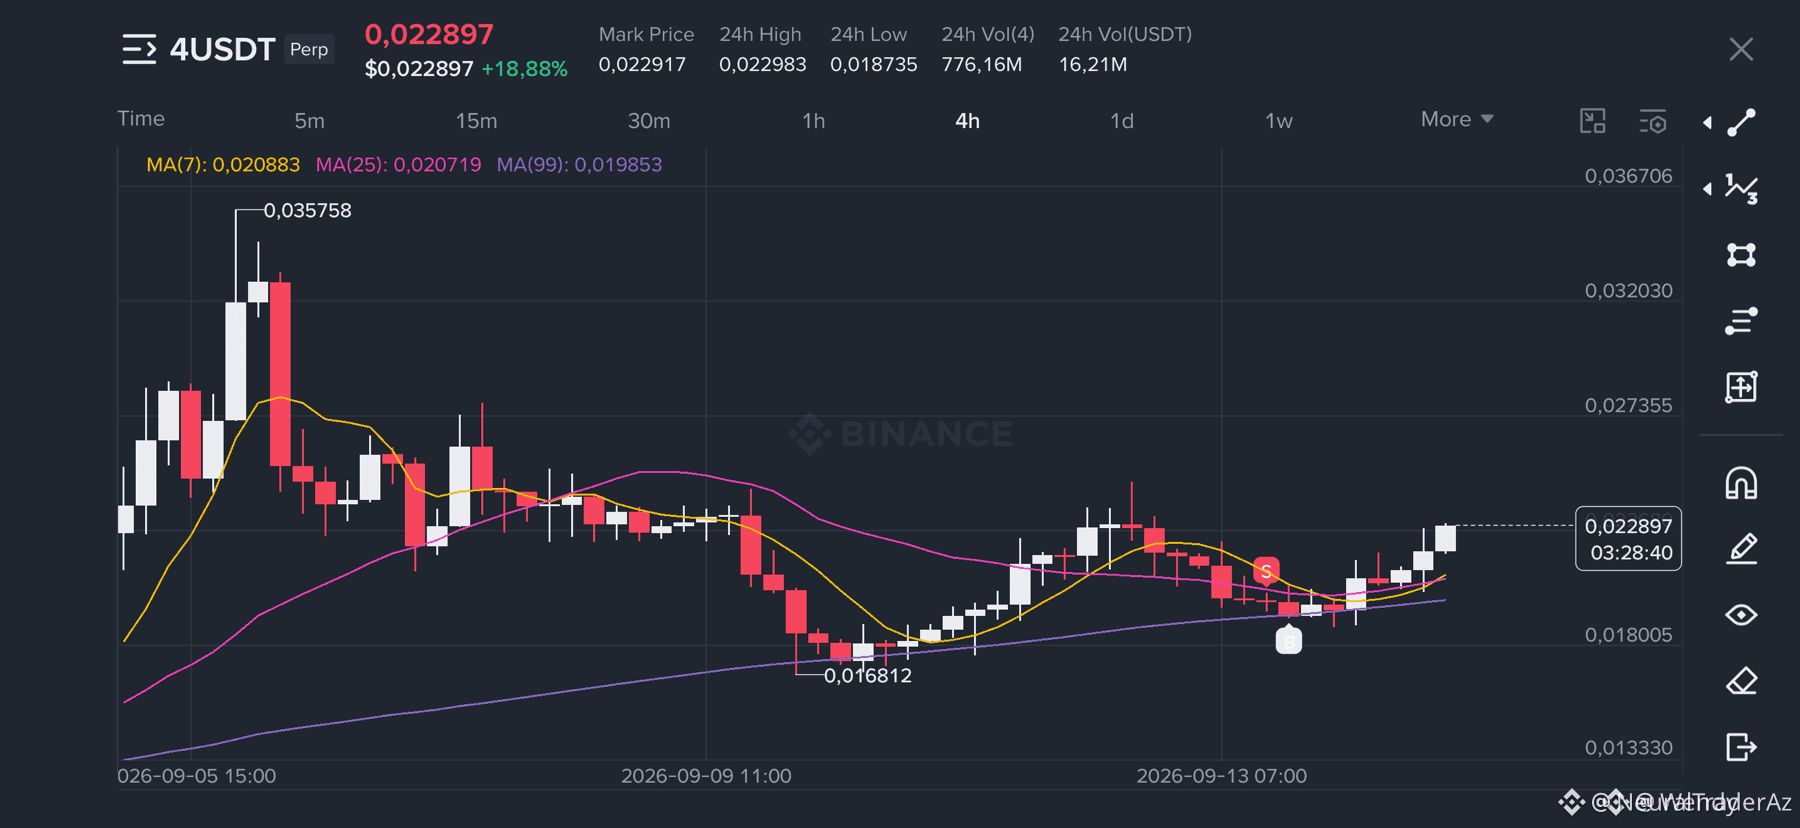This screenshot has height=828, width=1800.
Task: Click the S sell marker on chart
Action: click(x=1266, y=571)
